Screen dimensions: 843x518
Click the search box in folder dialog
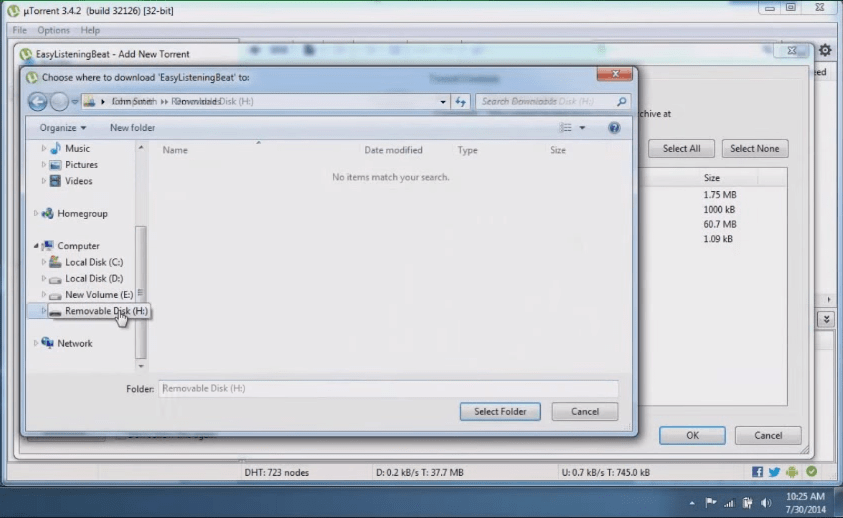point(546,101)
